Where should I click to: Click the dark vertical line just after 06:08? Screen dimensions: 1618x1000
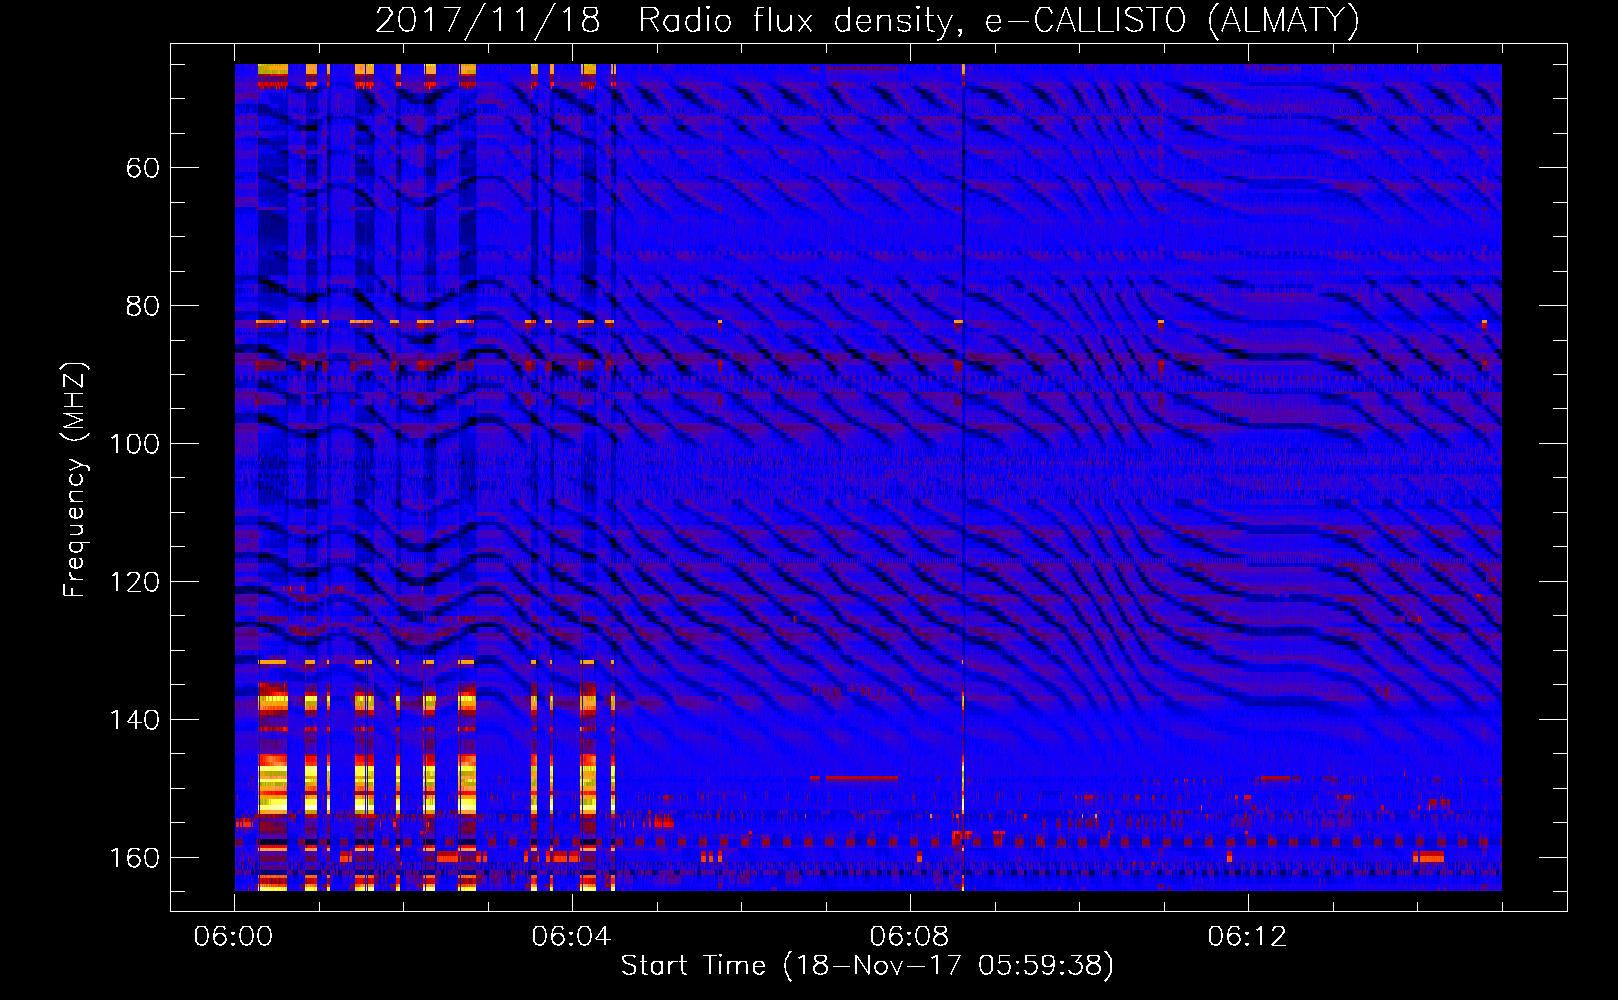pyautogui.click(x=963, y=477)
